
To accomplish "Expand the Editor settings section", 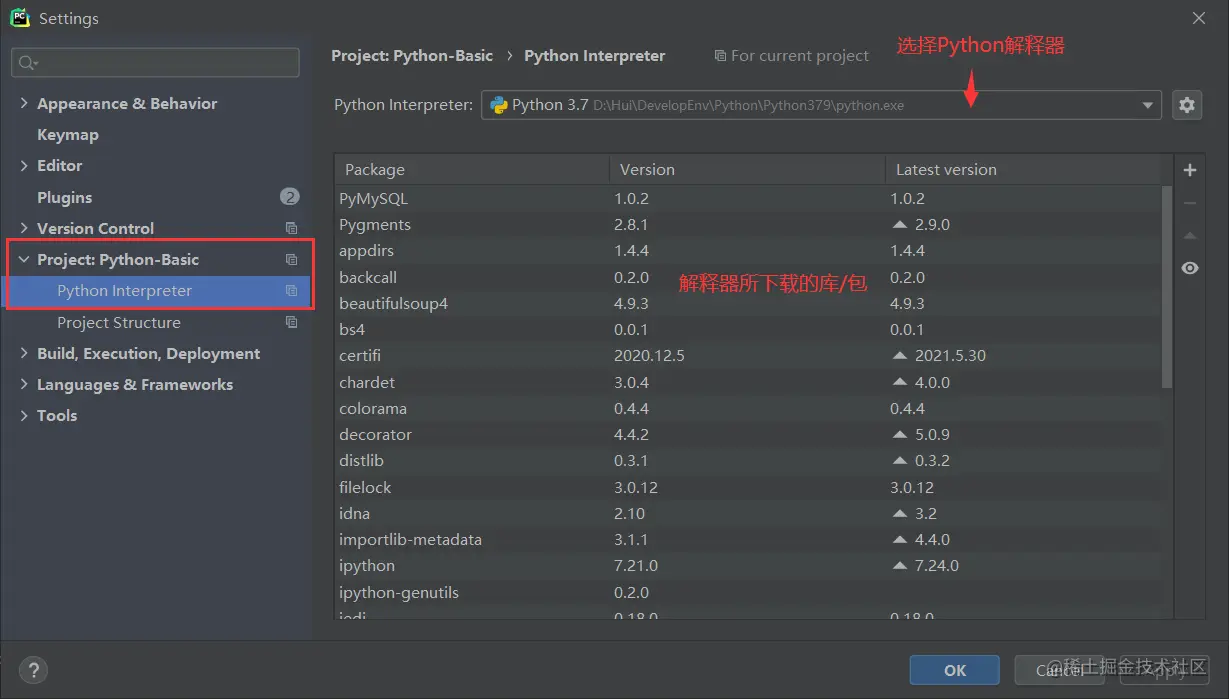I will point(24,165).
